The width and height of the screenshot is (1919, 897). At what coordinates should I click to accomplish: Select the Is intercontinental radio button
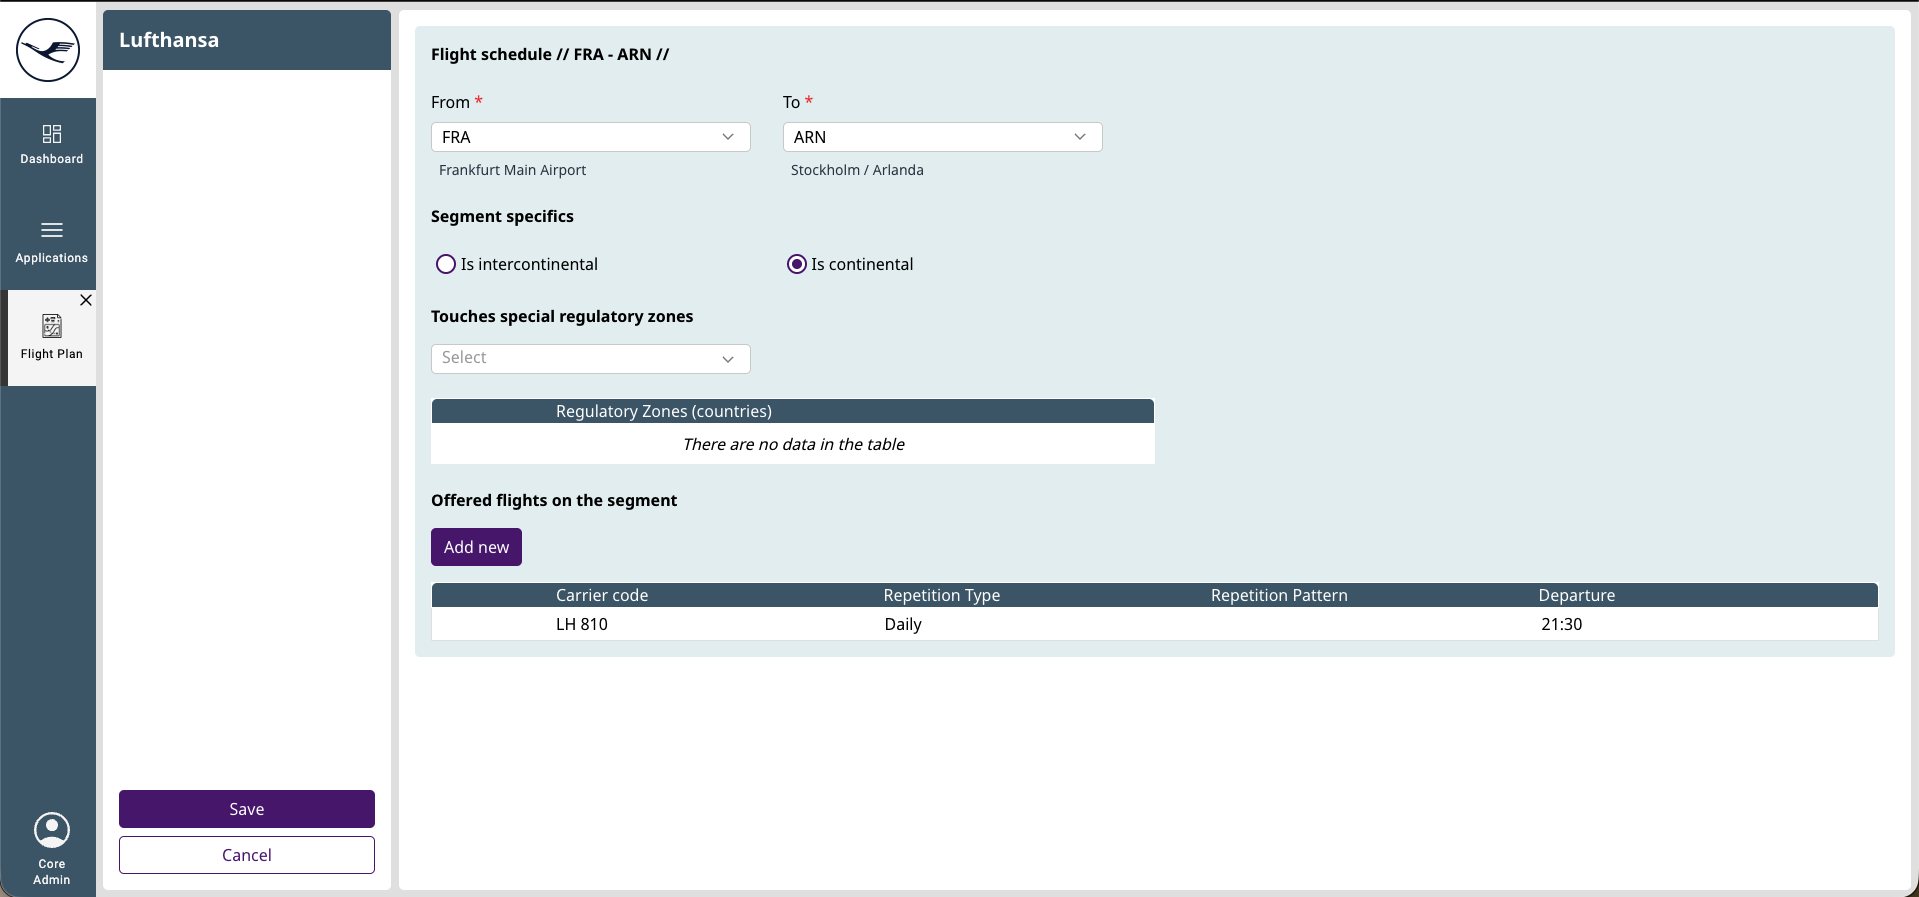(446, 264)
